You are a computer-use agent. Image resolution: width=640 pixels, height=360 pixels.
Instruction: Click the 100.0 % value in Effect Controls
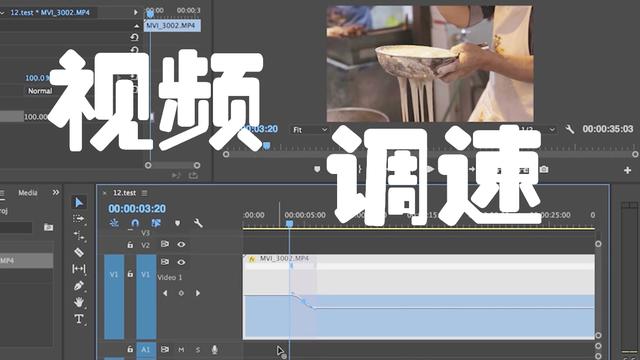point(37,78)
